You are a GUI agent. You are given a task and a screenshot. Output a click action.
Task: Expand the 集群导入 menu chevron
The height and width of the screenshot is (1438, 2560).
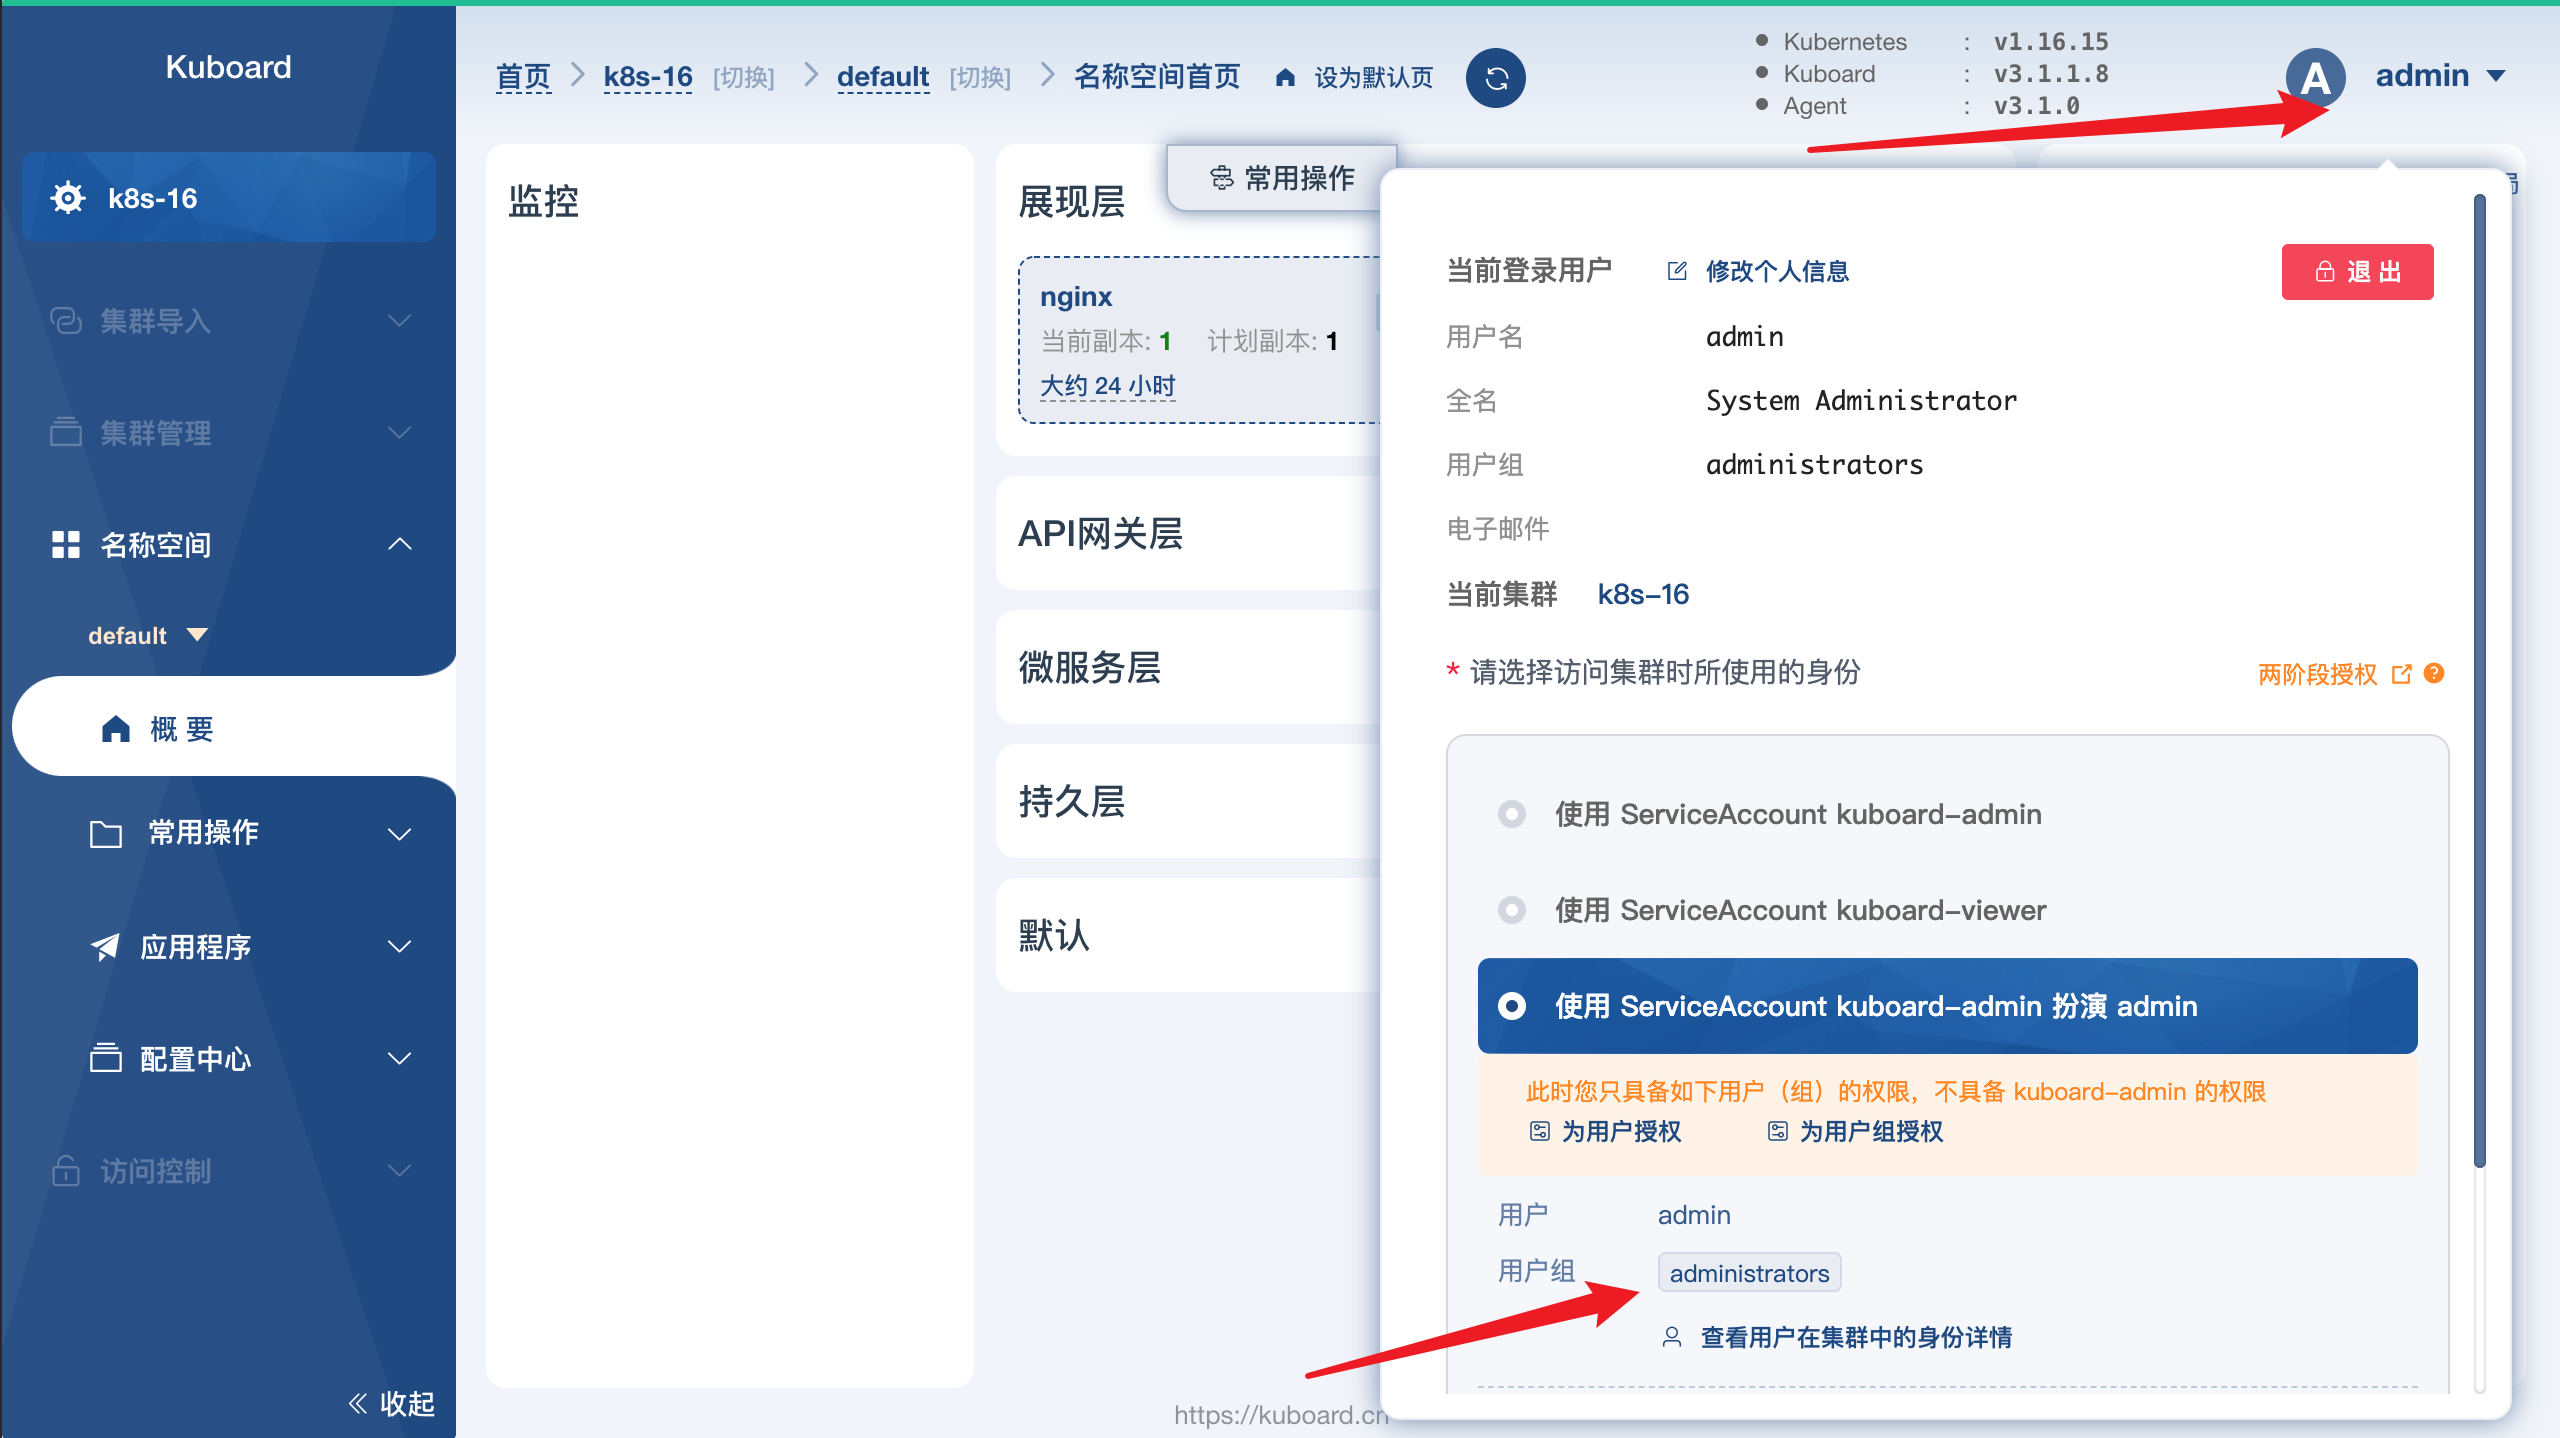[400, 321]
